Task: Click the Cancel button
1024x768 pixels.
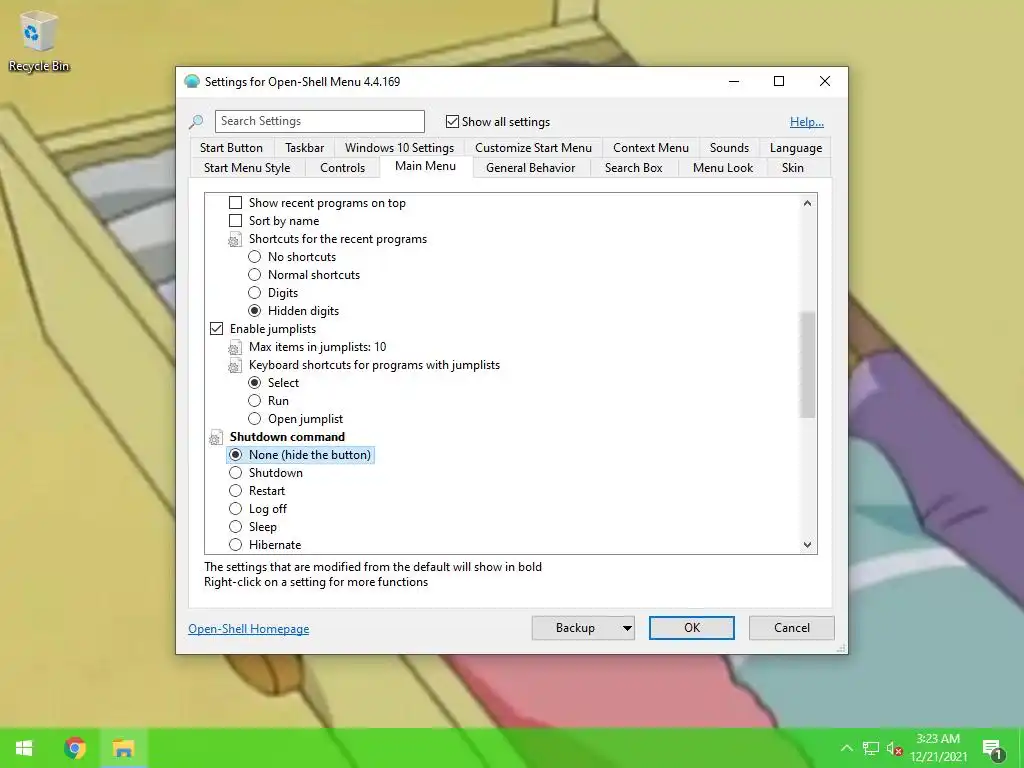Action: coord(792,628)
